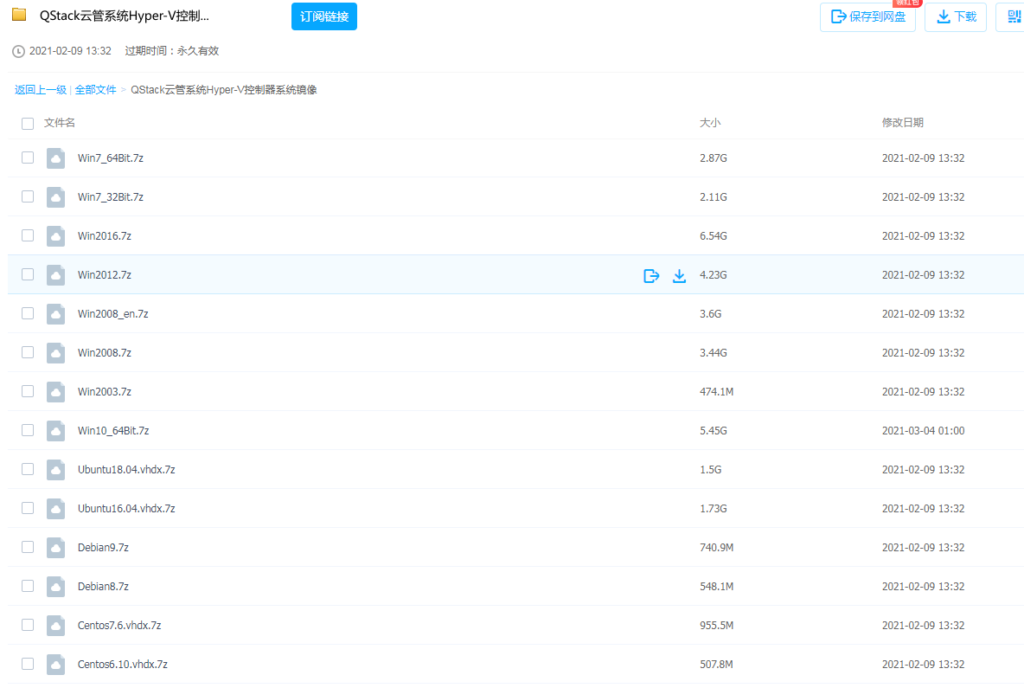Screen dimensions: 1024x688
Task: Check the box for Centos7.6.vhdx.7z
Action: tap(27, 625)
